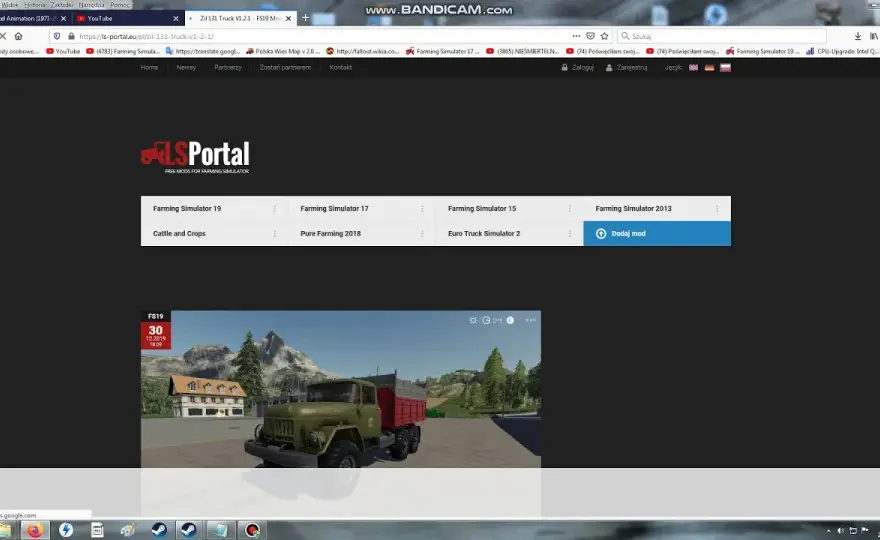The image size is (880, 540).
Task: Expand the Farming Simulator 2013 submenu dots
Action: 717,208
